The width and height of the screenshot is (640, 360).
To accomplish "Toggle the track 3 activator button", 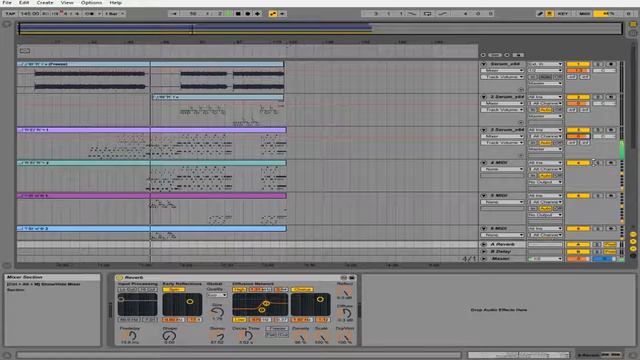I will [578, 130].
